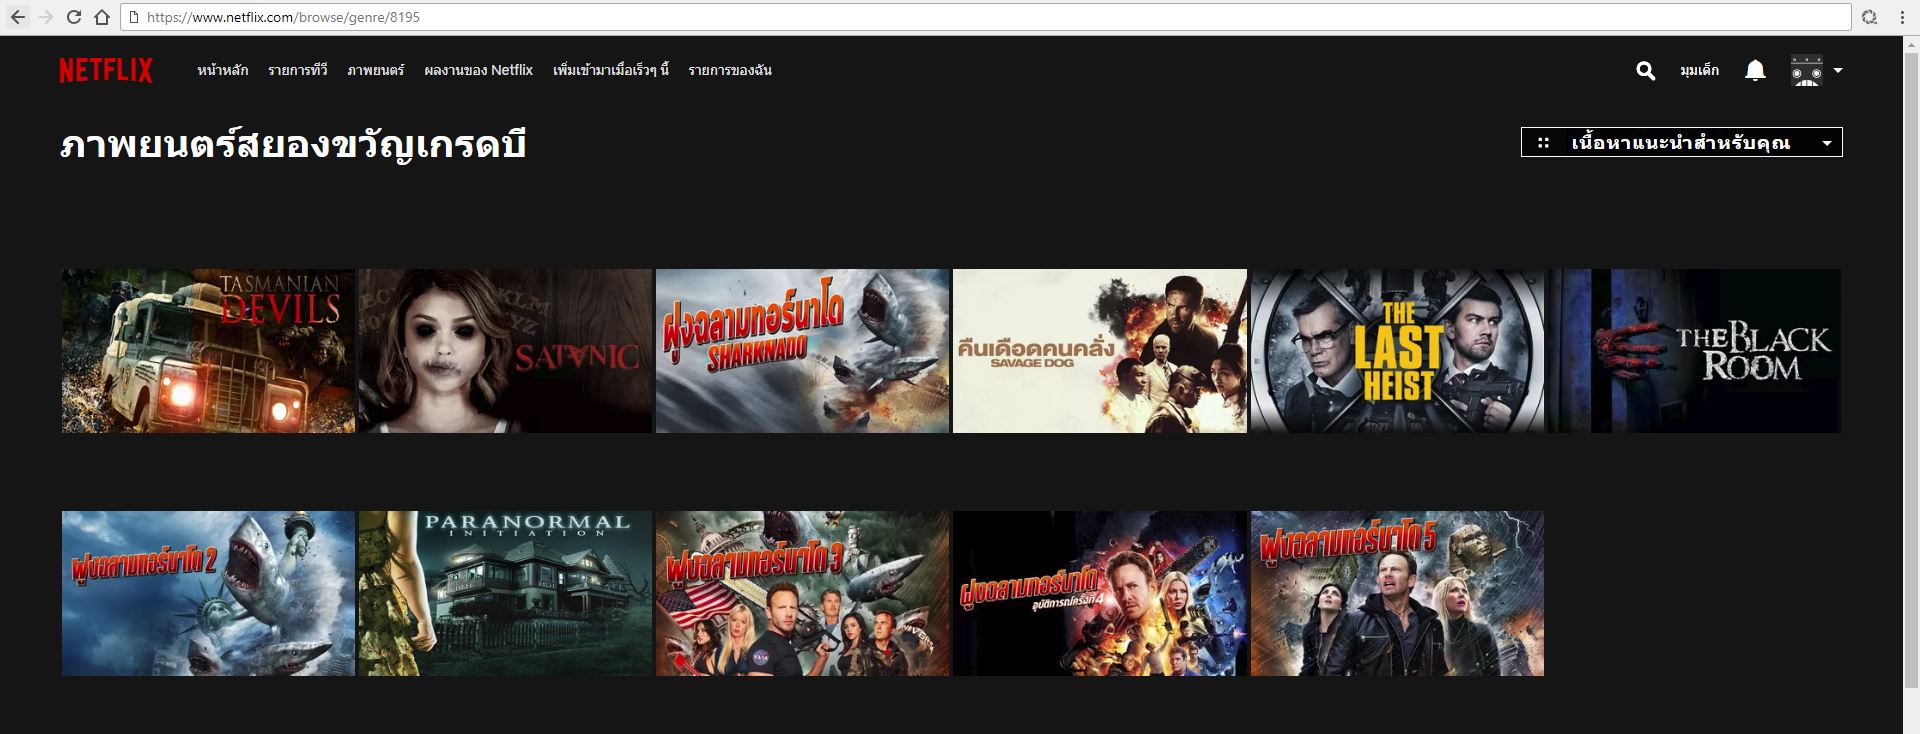Open เพิ่มเข้ามาเมื่อเร็วๆ นี้ menu item
Viewport: 1920px width, 734px height.
click(x=611, y=70)
